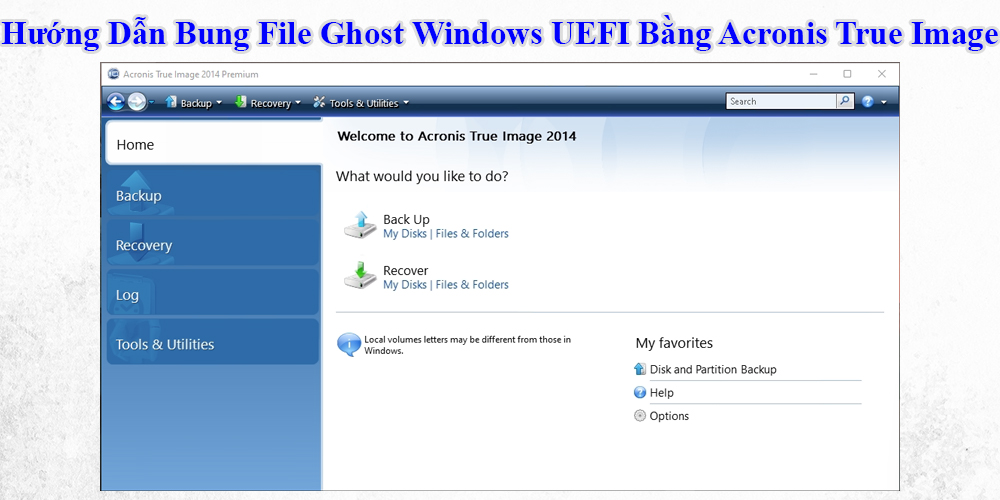Click My Disks link under Back Up
This screenshot has height=500, width=1000.
pos(404,233)
